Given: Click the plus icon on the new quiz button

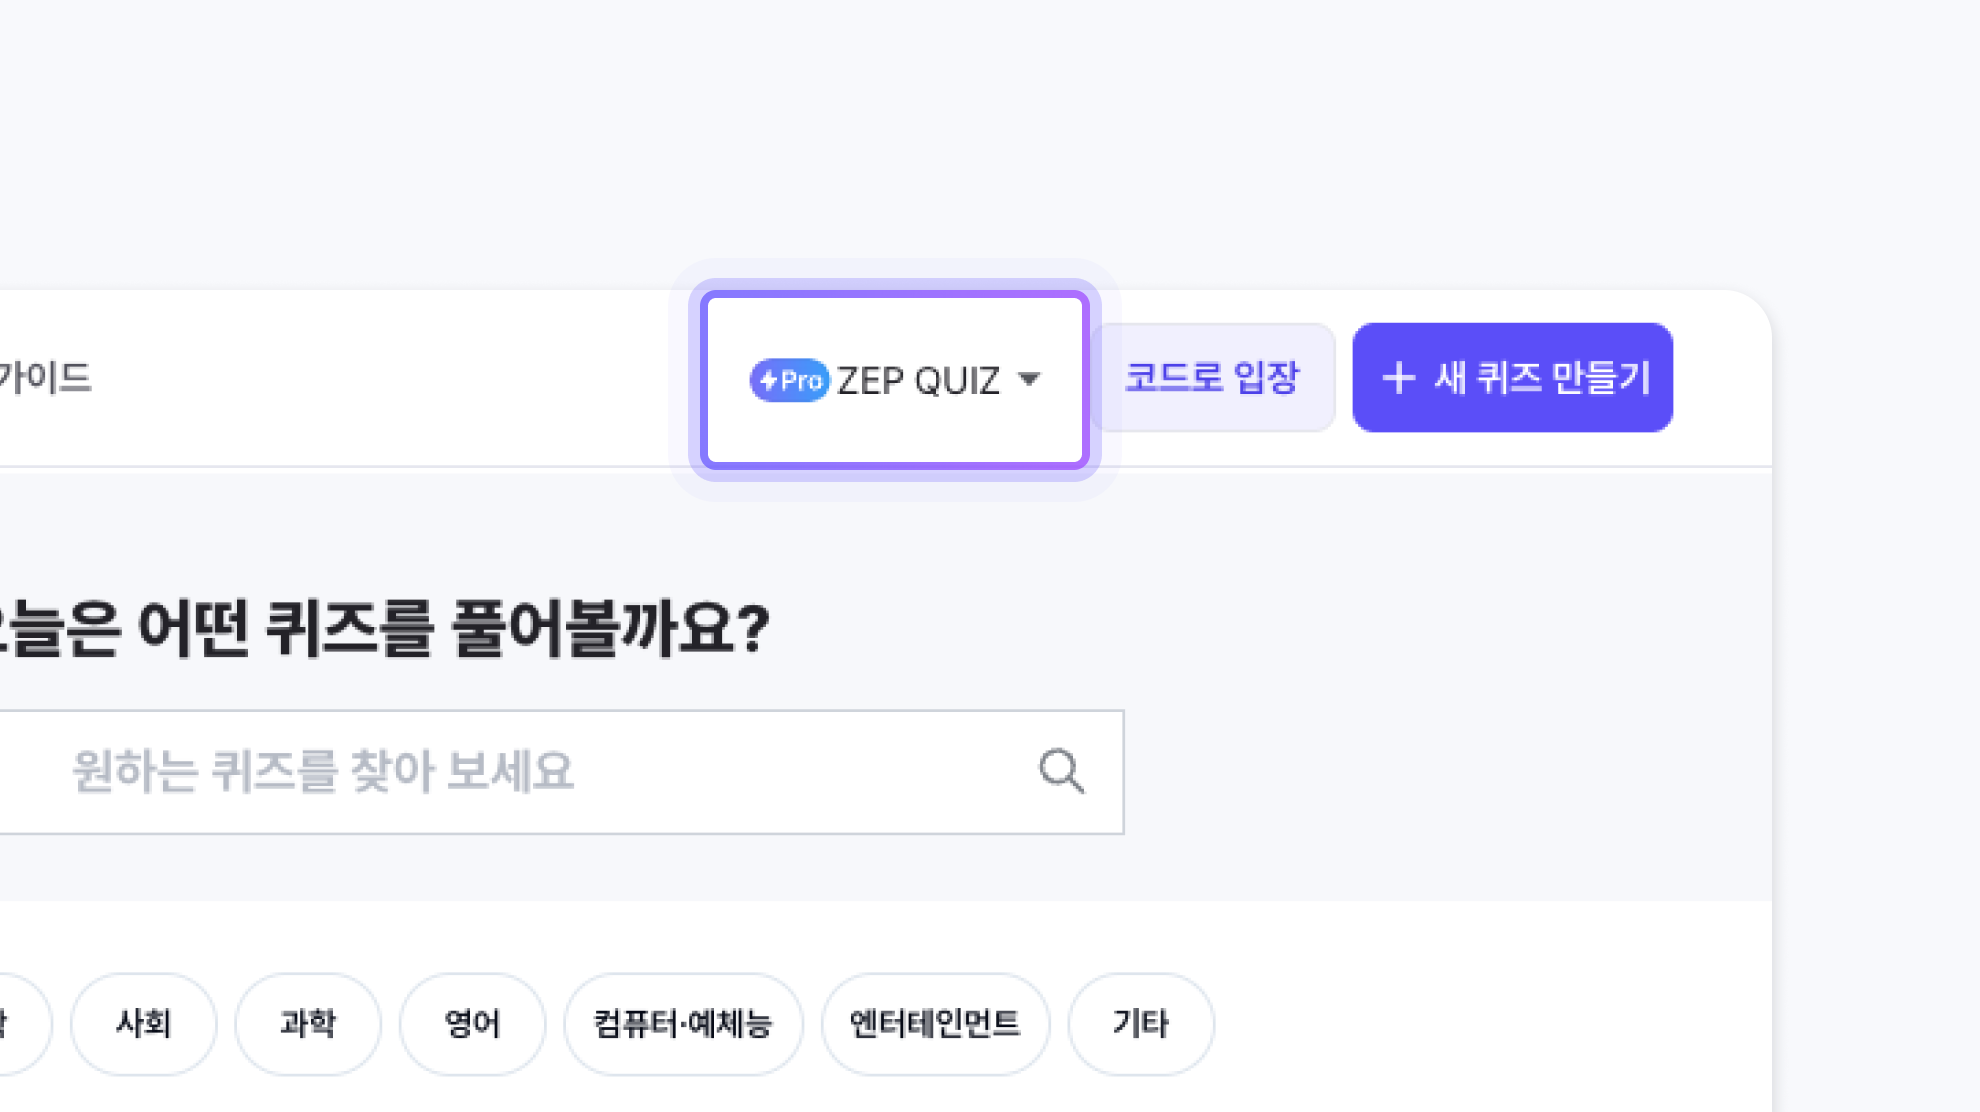Looking at the screenshot, I should pos(1398,378).
